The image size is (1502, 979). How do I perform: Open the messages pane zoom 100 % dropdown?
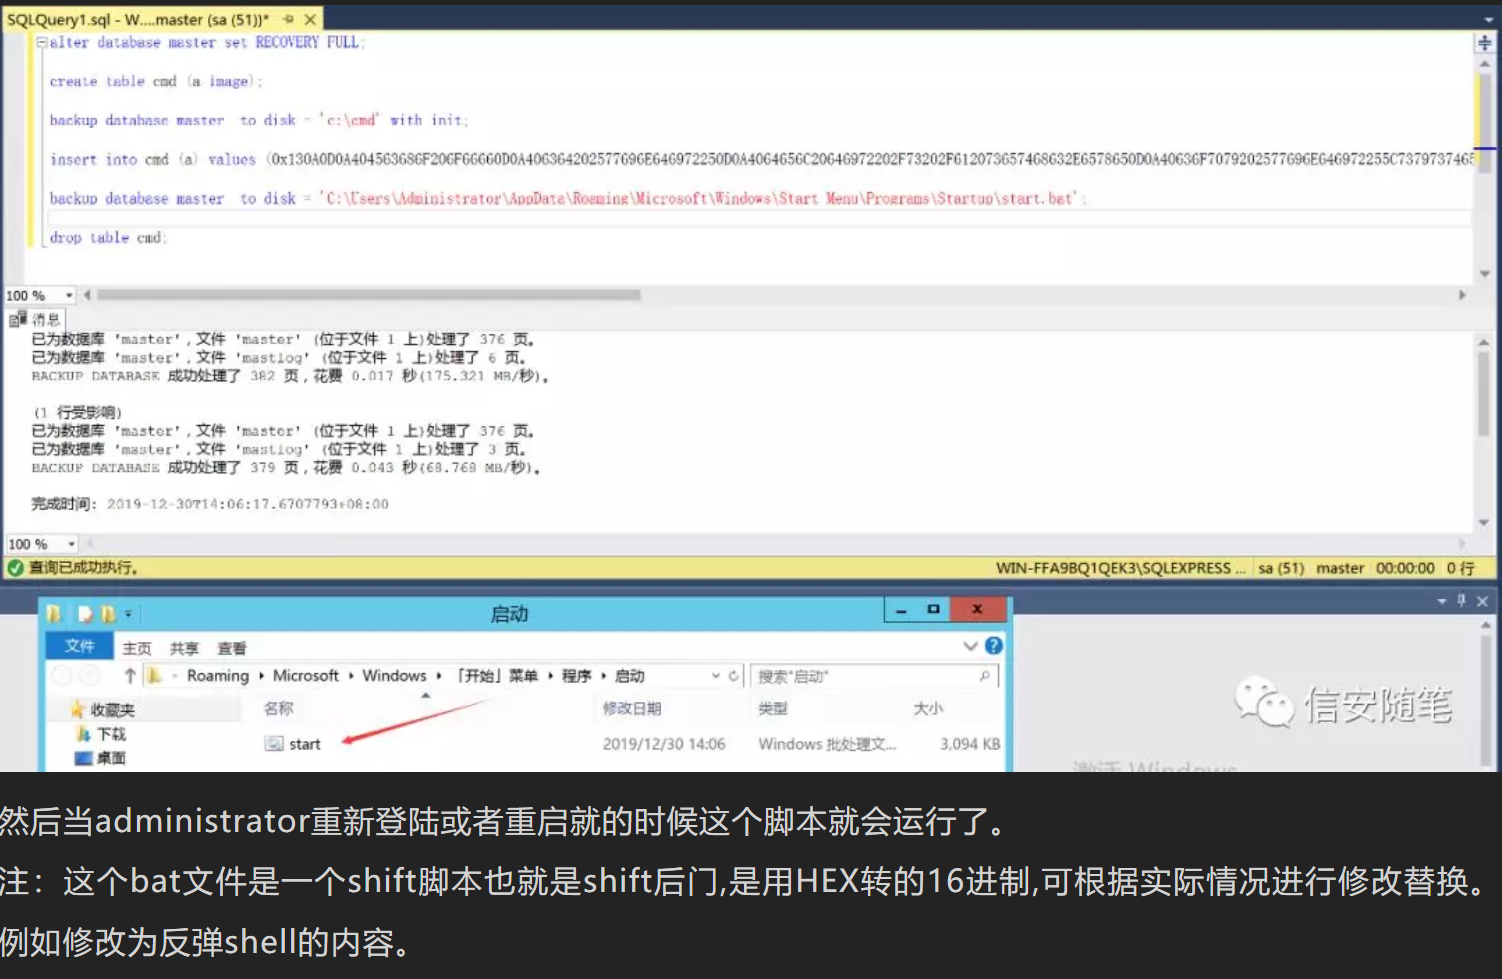pyautogui.click(x=71, y=544)
